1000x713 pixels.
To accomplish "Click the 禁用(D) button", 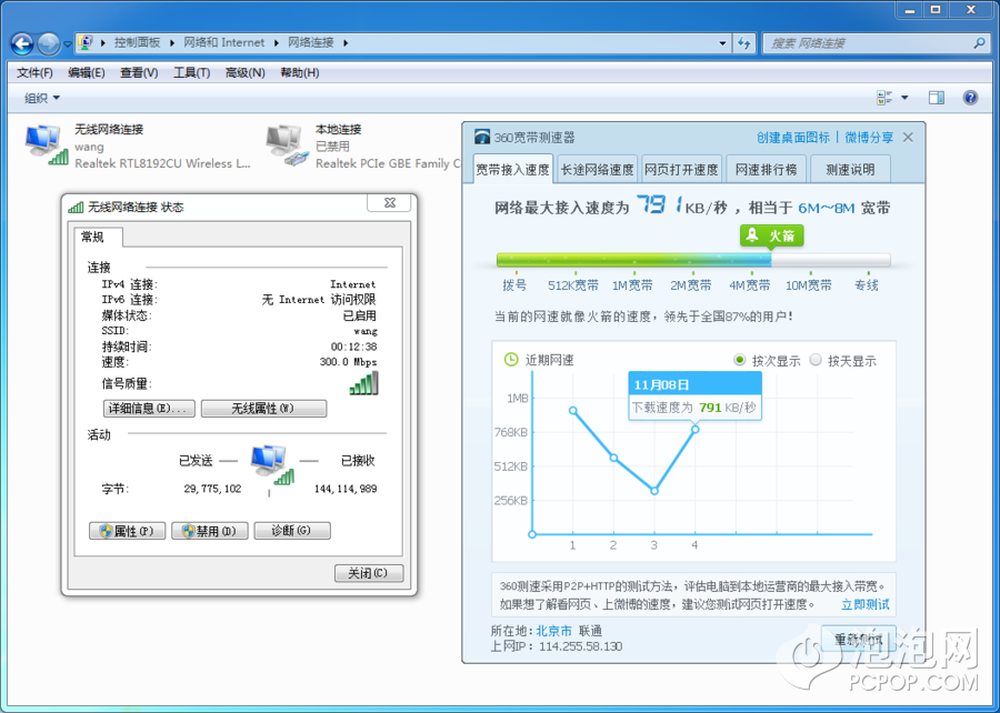I will tap(209, 531).
